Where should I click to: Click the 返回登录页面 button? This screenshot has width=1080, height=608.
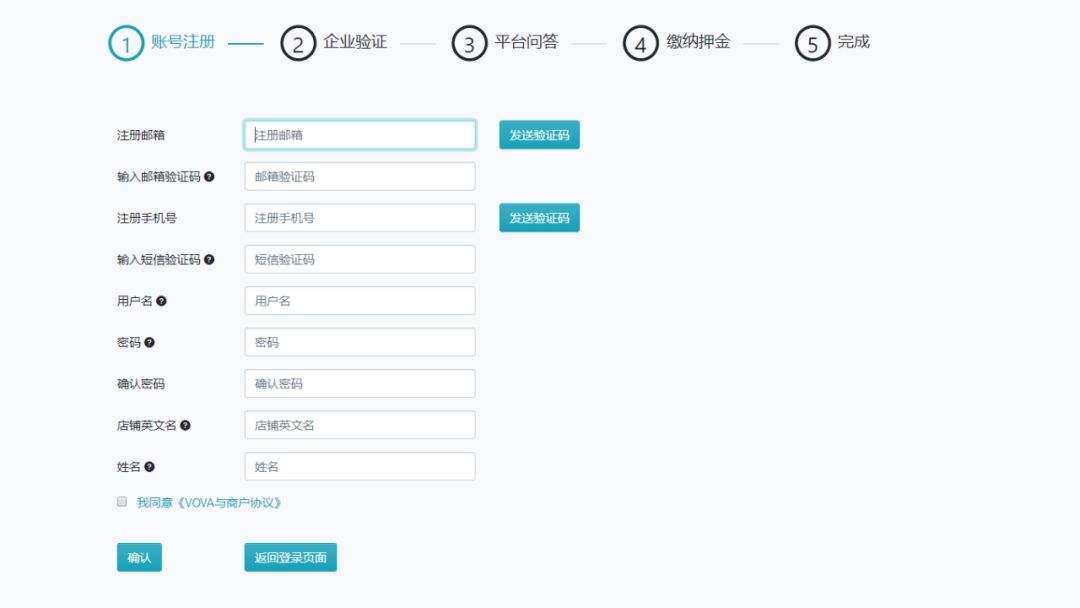coord(289,557)
